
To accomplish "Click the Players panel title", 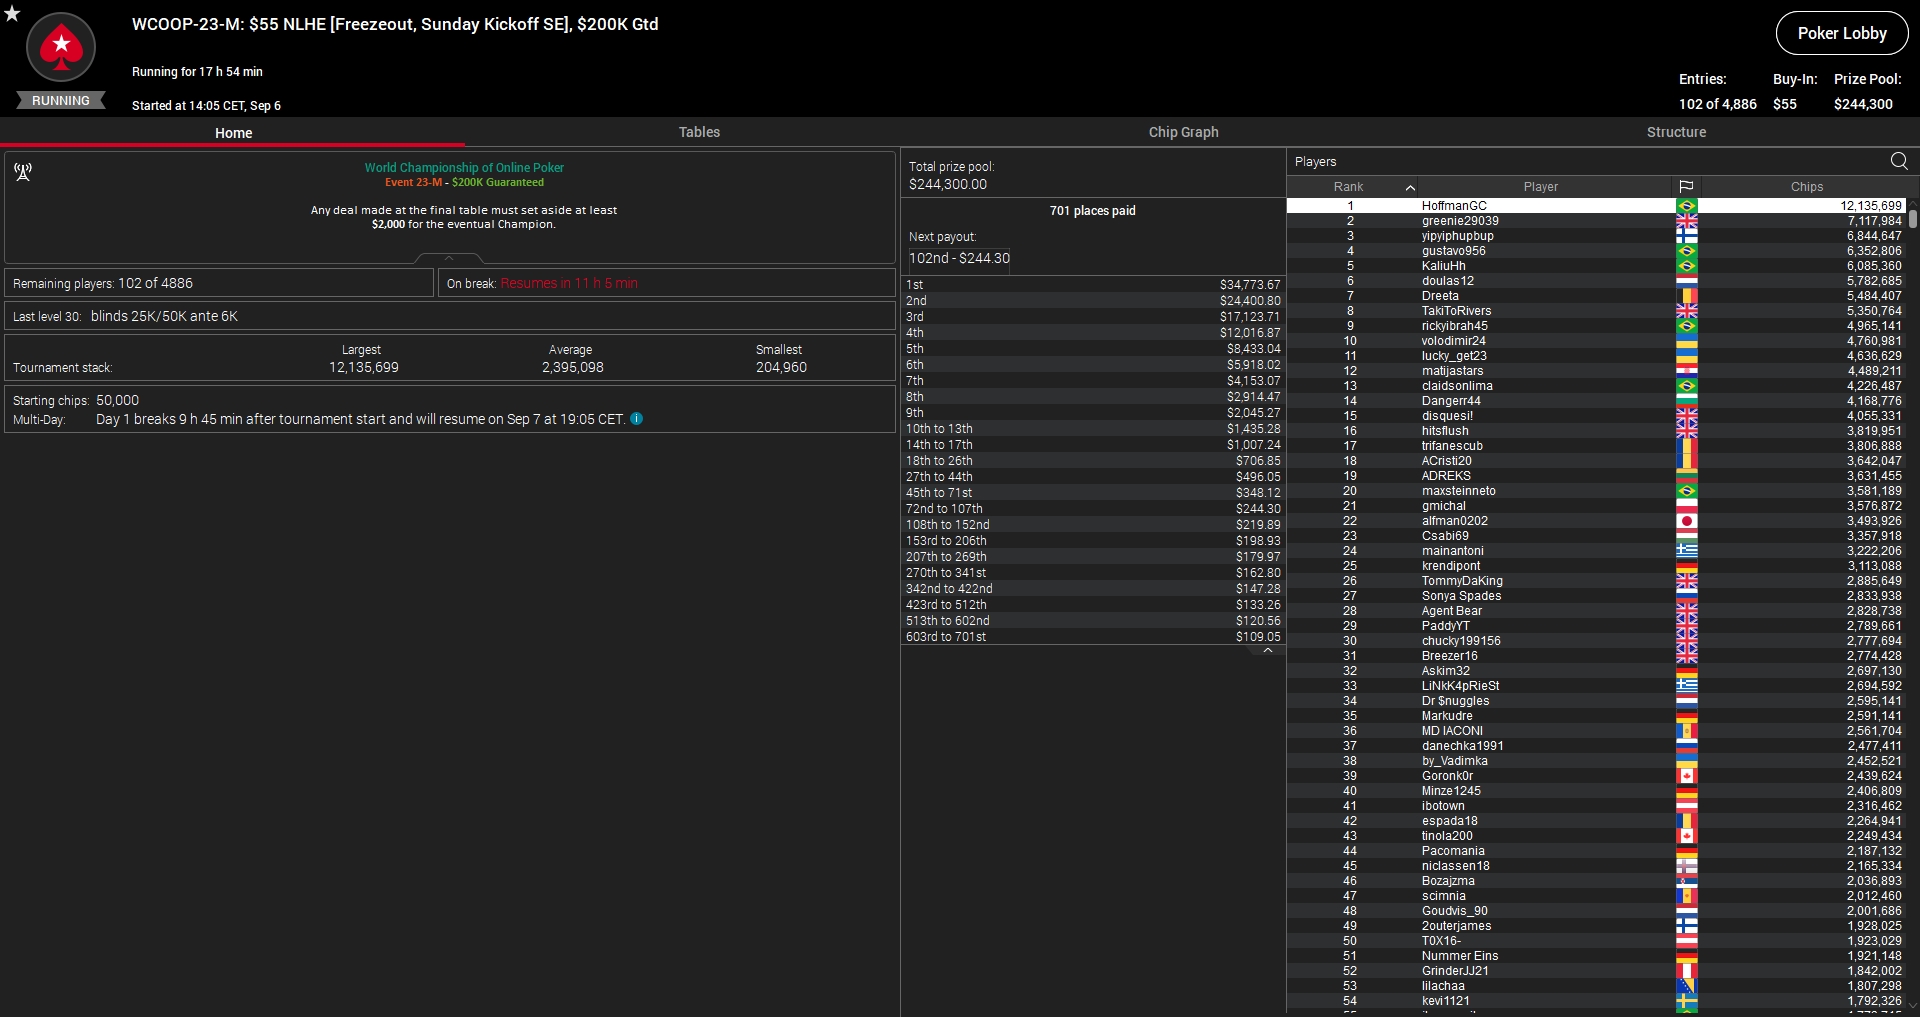I will (1315, 162).
